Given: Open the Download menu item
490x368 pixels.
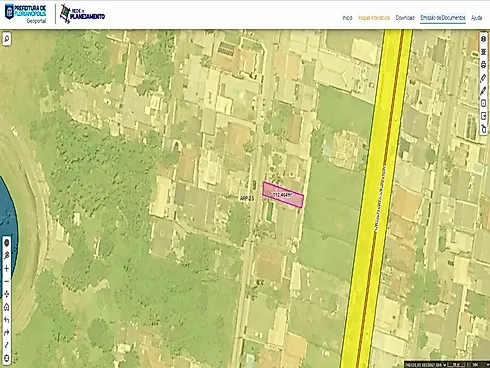Looking at the screenshot, I should click(405, 18).
